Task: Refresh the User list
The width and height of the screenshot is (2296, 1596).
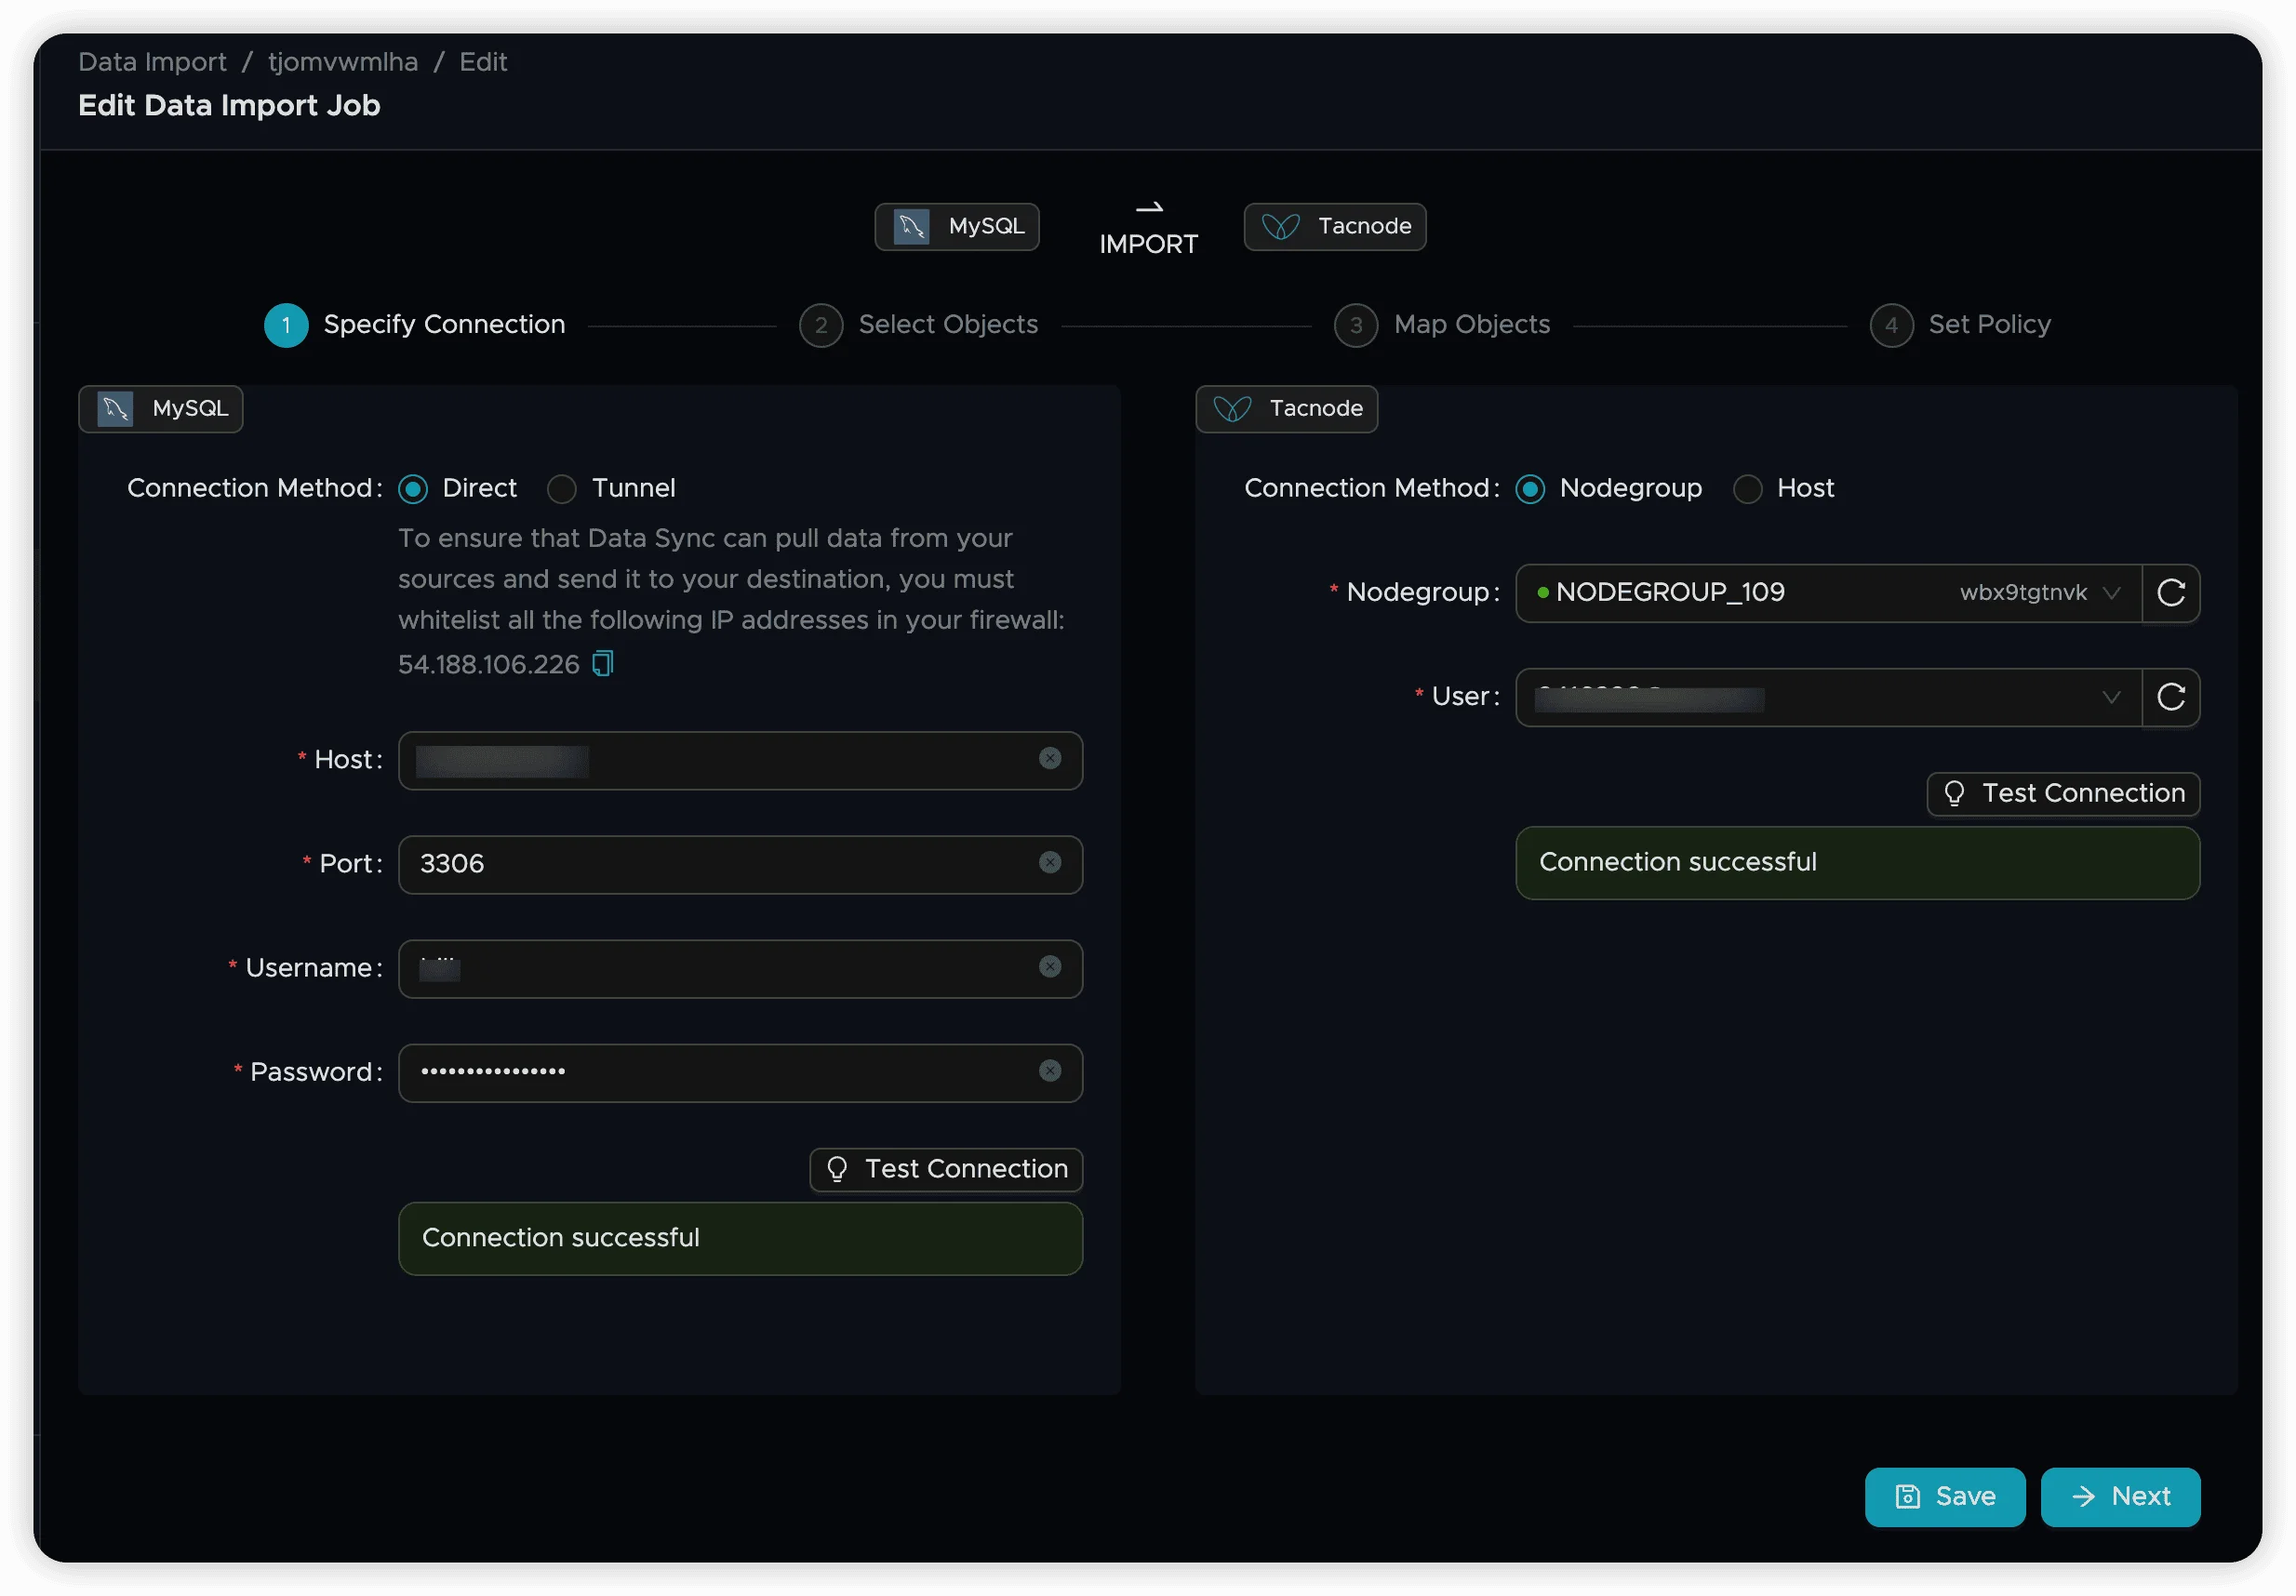Action: pyautogui.click(x=2170, y=697)
